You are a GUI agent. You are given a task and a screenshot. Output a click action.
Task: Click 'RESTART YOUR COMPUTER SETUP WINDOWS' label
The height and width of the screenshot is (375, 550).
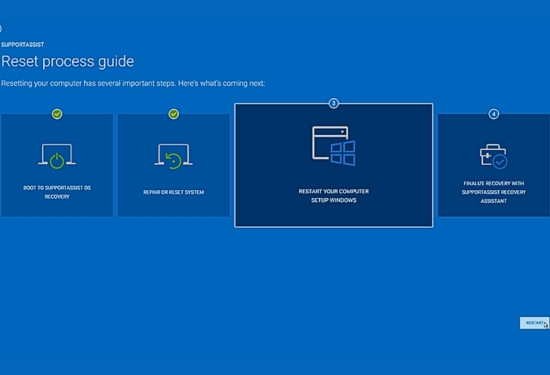334,196
